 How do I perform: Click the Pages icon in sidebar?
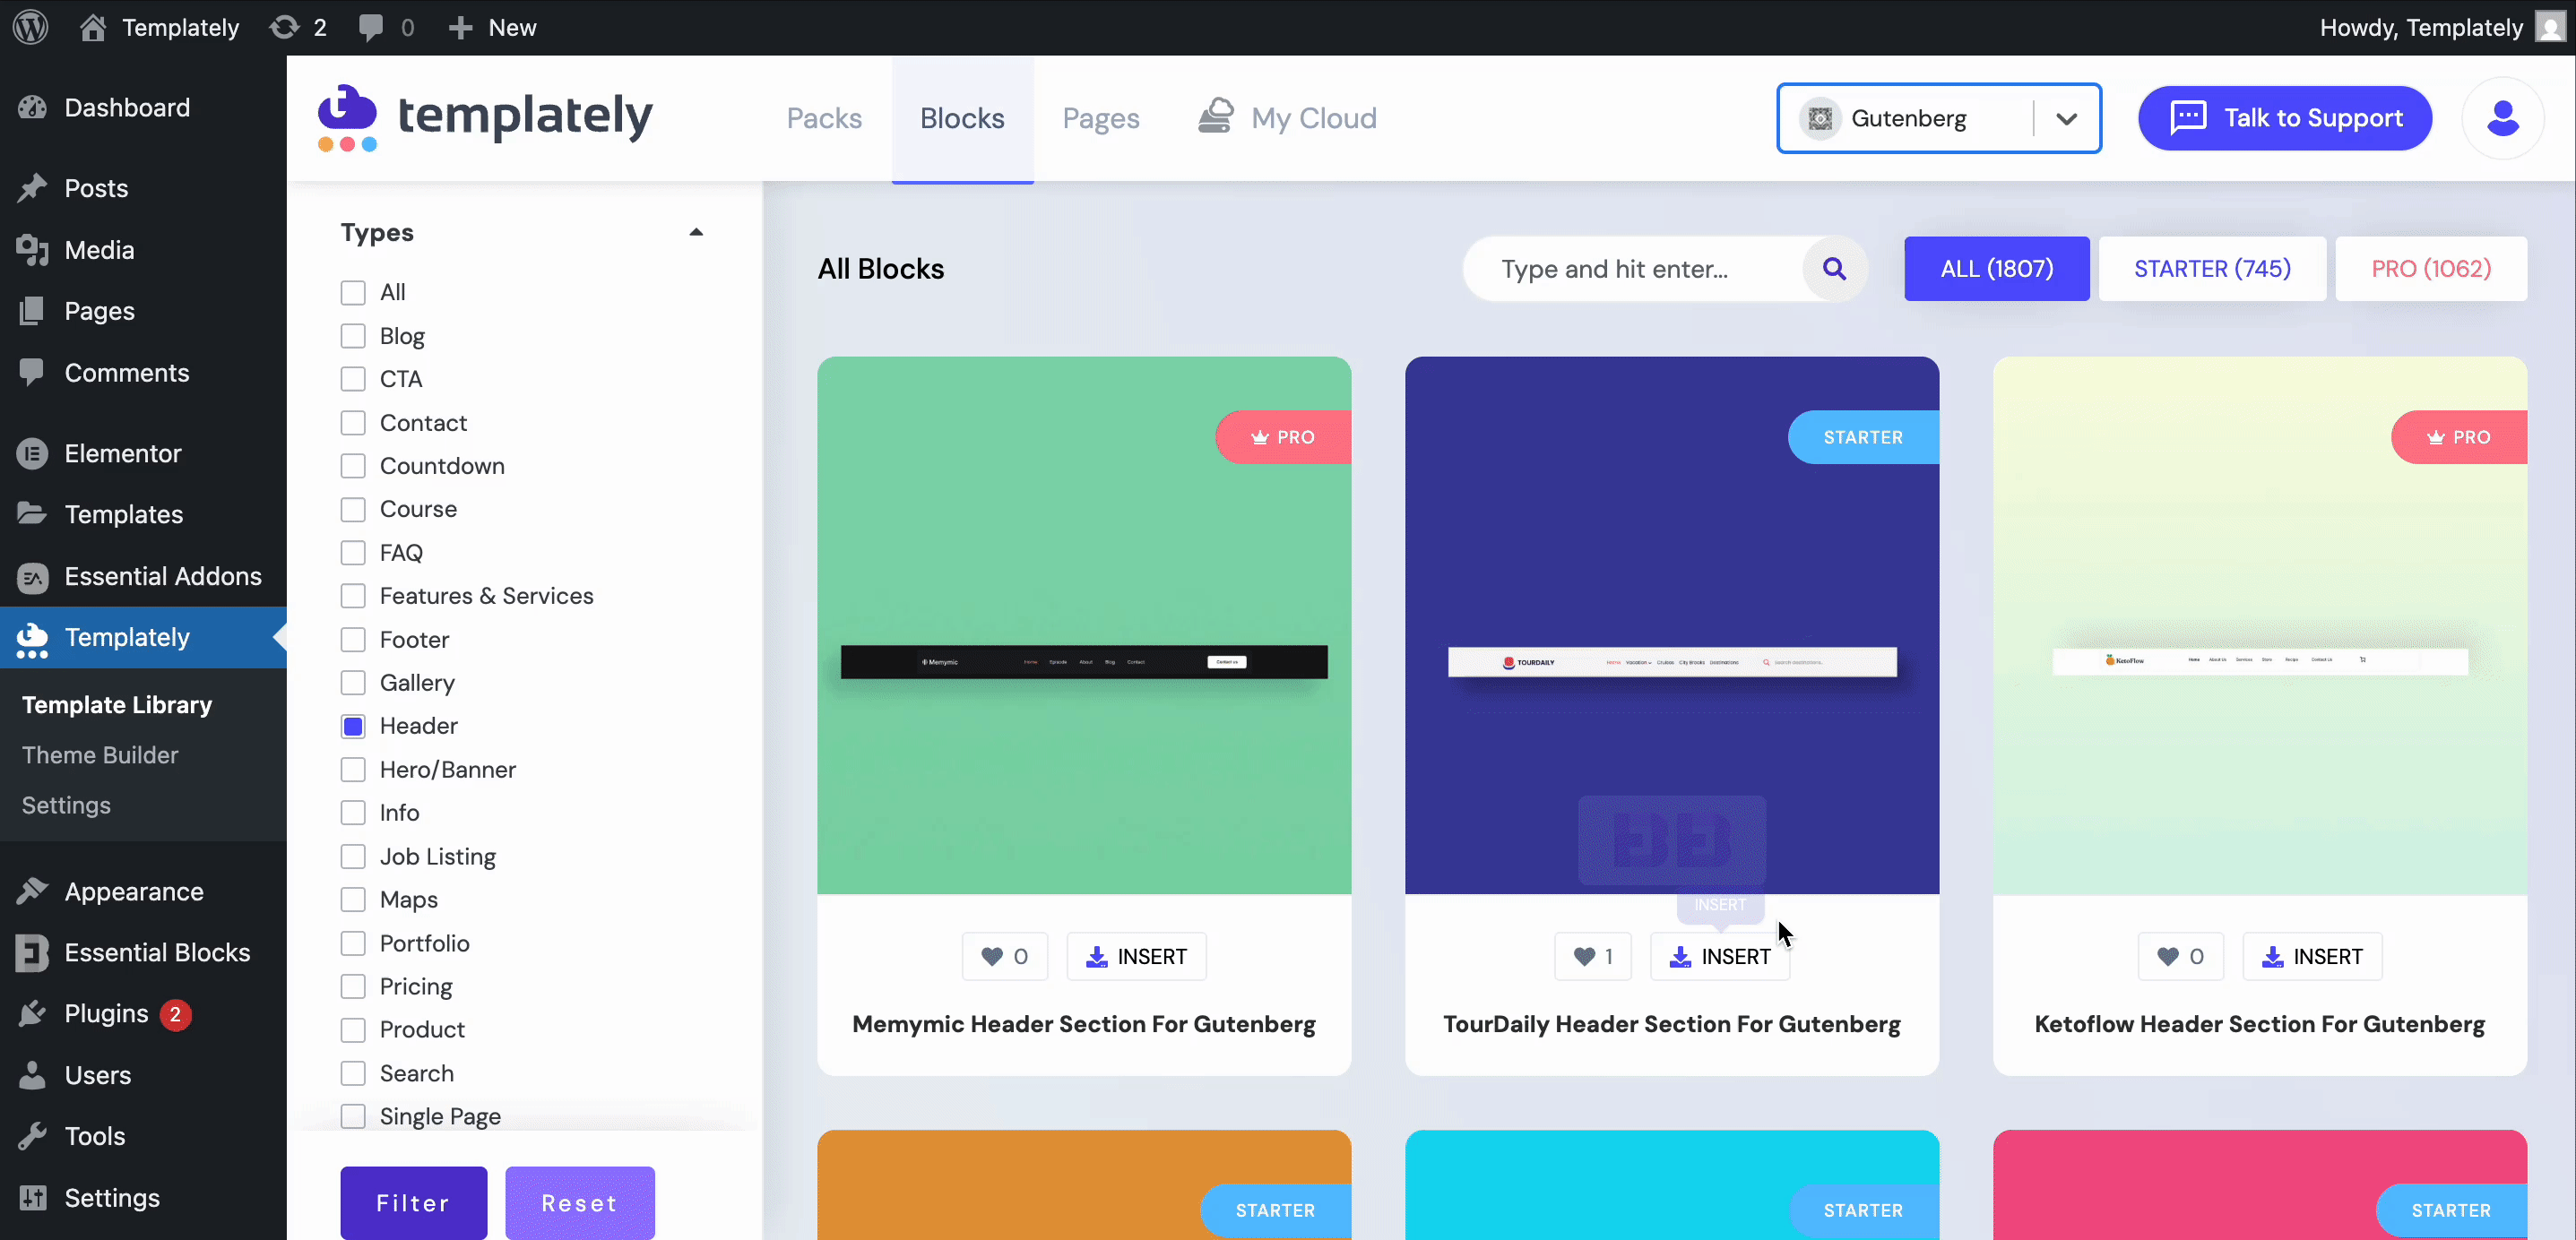click(32, 311)
